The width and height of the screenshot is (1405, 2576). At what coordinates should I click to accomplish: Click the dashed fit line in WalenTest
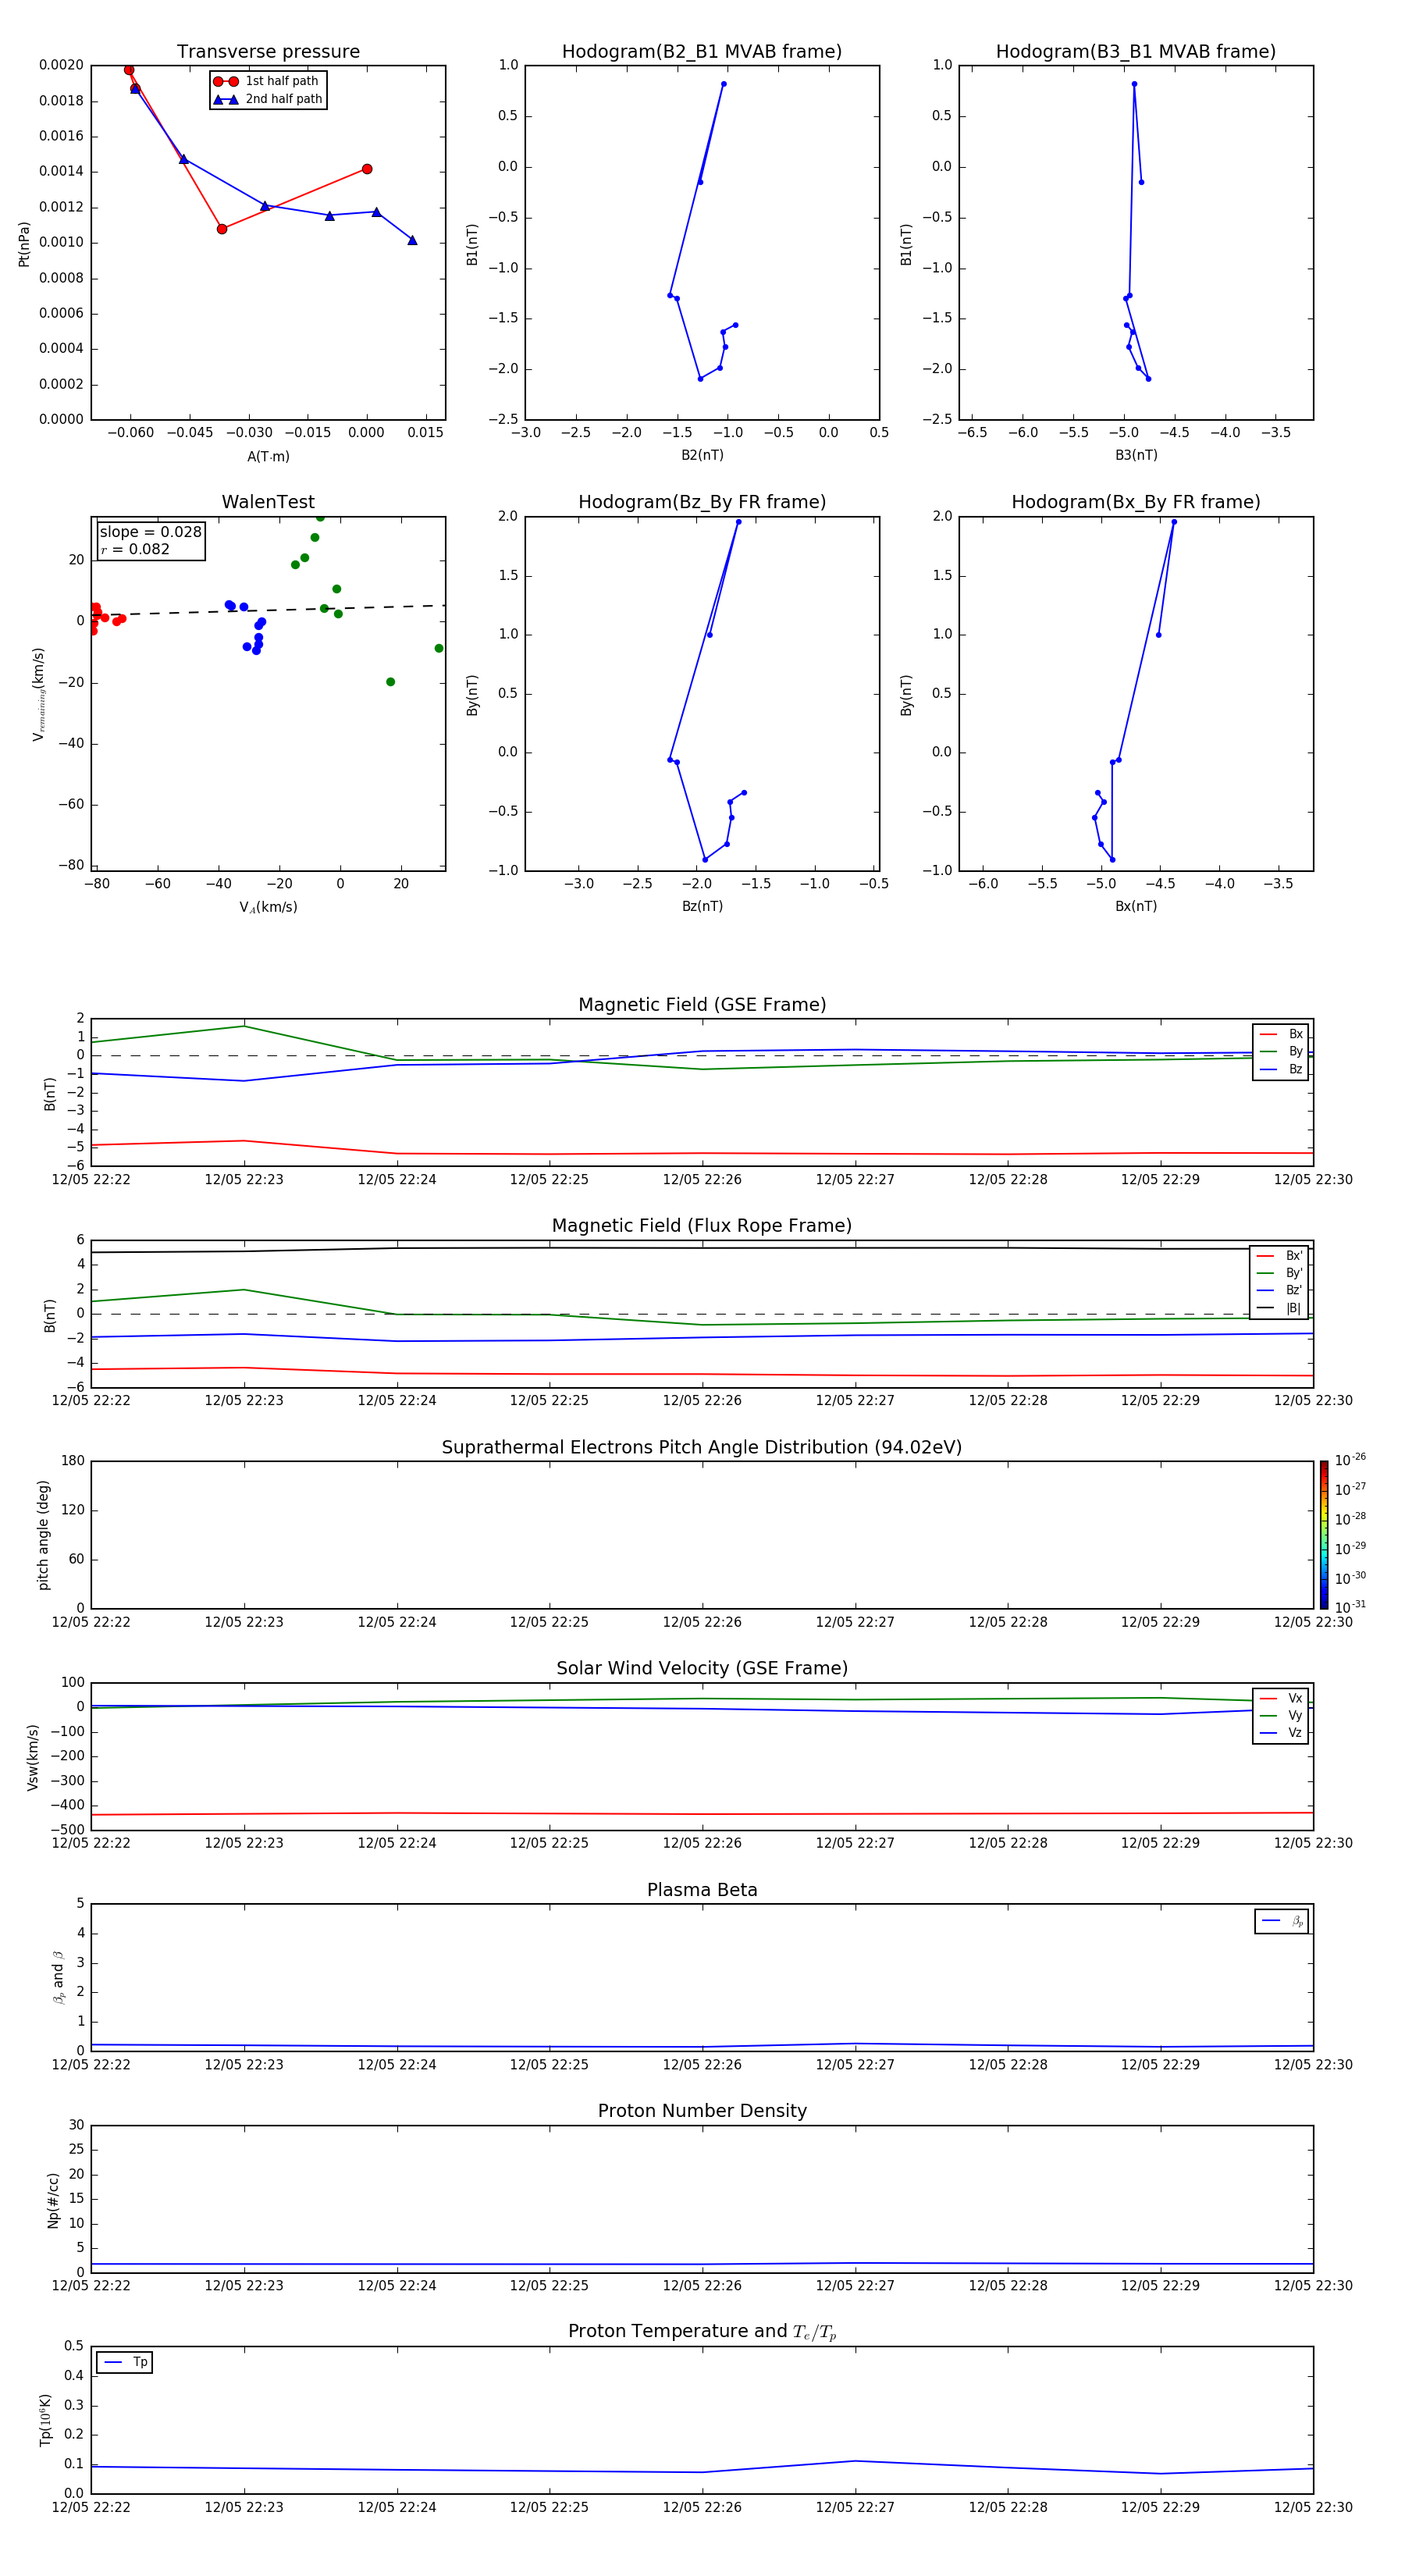[268, 610]
